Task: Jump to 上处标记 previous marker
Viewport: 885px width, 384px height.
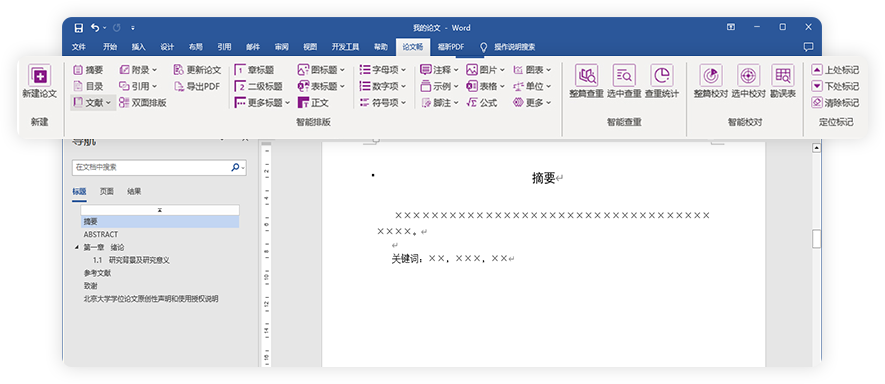Action: [x=835, y=70]
